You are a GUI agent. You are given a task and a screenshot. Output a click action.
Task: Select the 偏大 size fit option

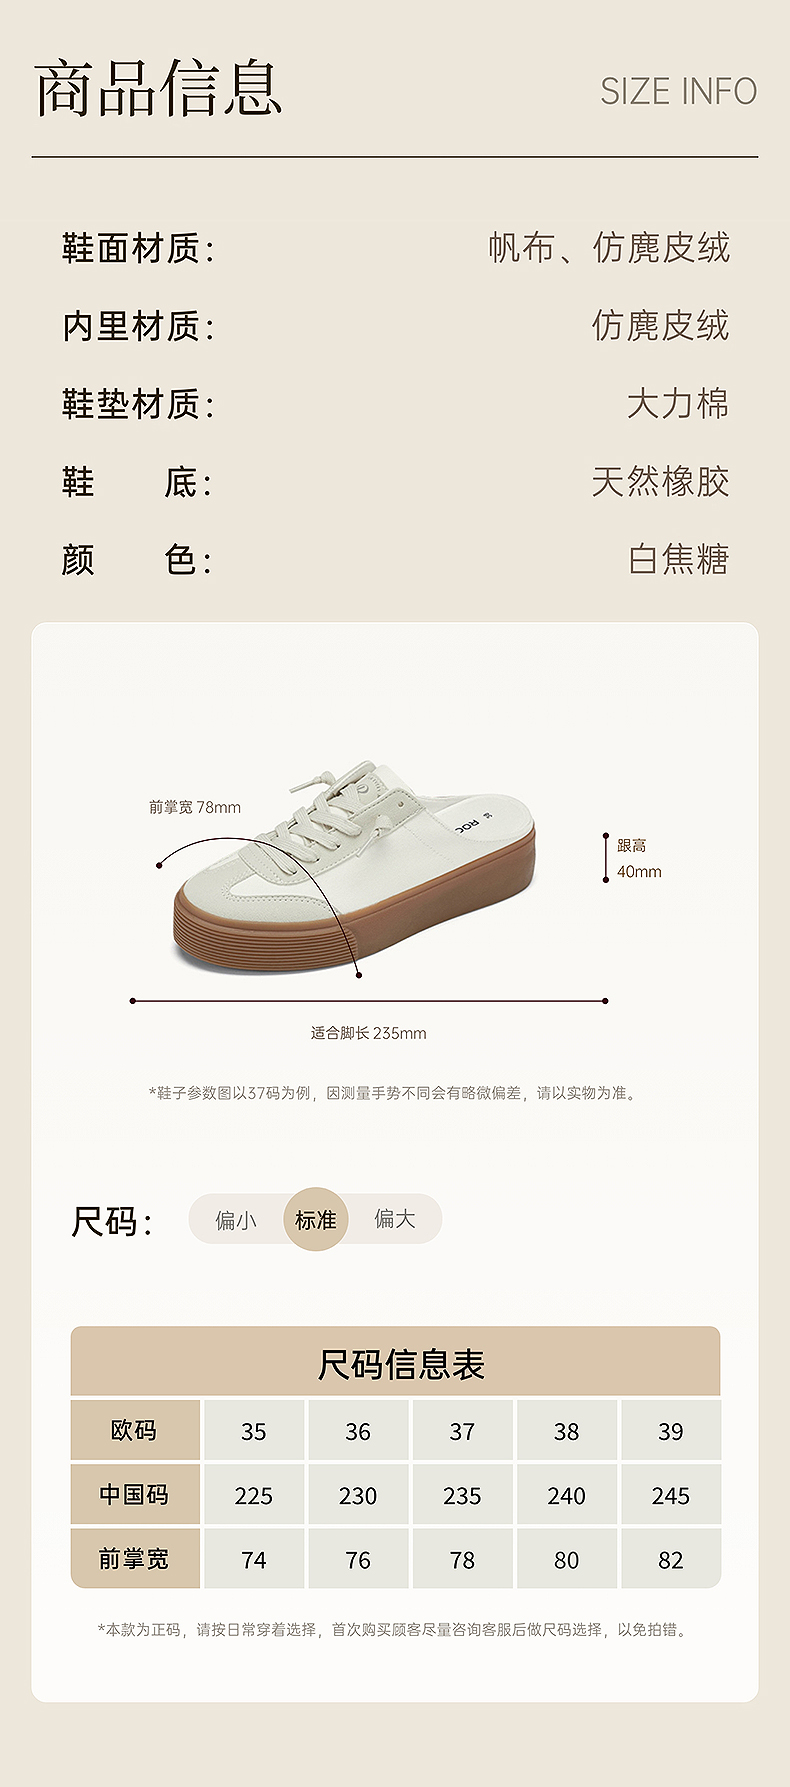394,1219
